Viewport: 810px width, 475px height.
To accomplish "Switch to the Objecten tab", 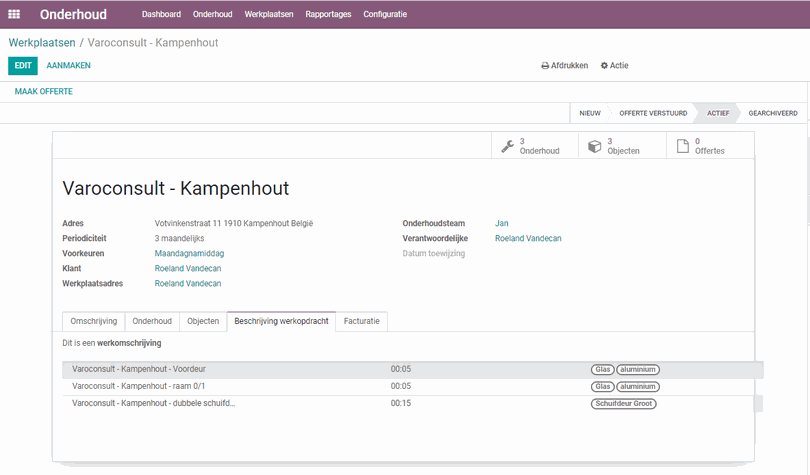I will 203,321.
